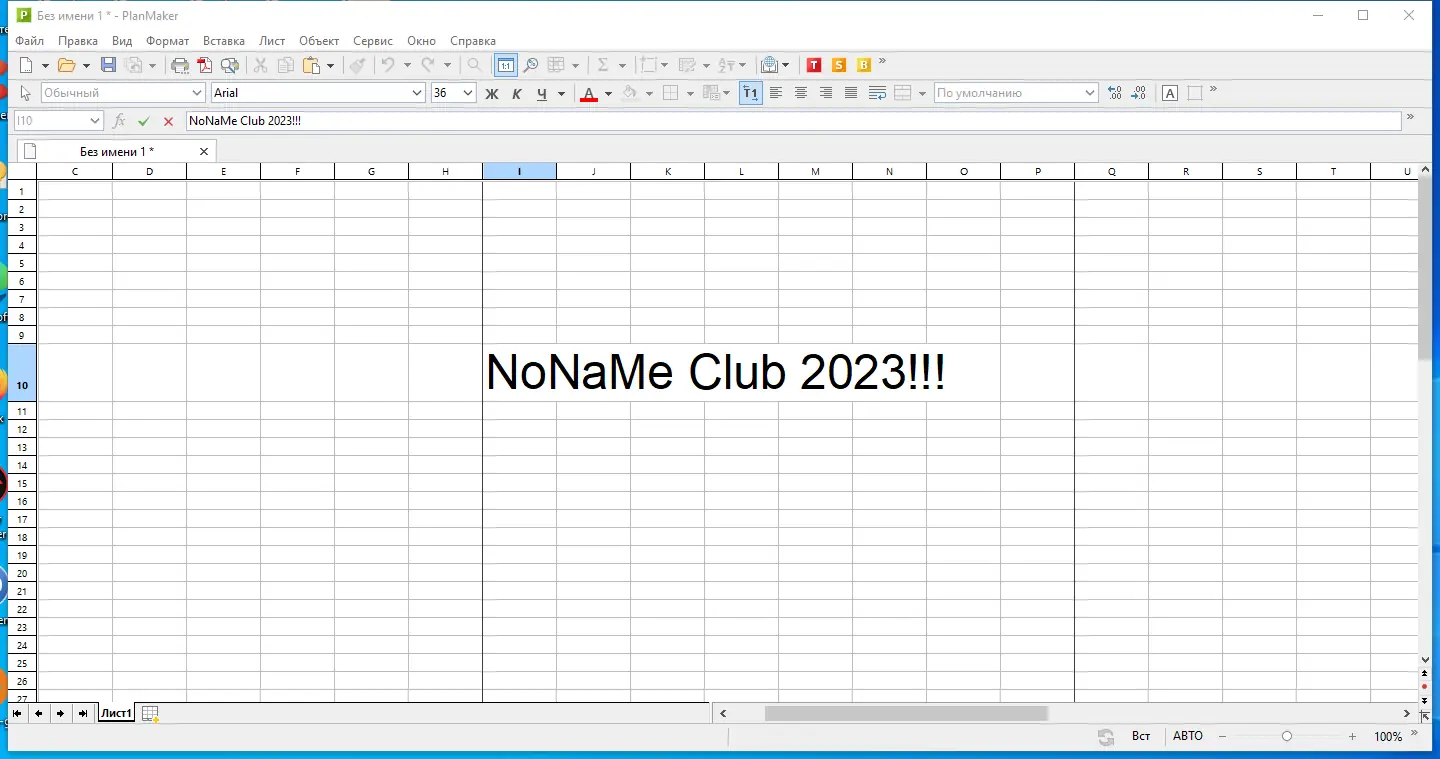The height and width of the screenshot is (759, 1440).
Task: Select column header M
Action: pos(816,171)
